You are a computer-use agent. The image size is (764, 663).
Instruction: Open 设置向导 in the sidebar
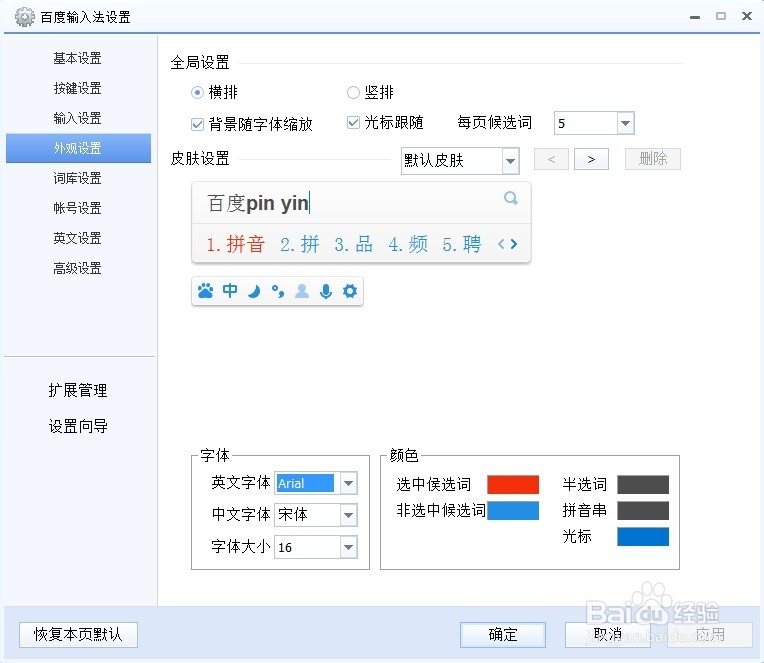[78, 426]
